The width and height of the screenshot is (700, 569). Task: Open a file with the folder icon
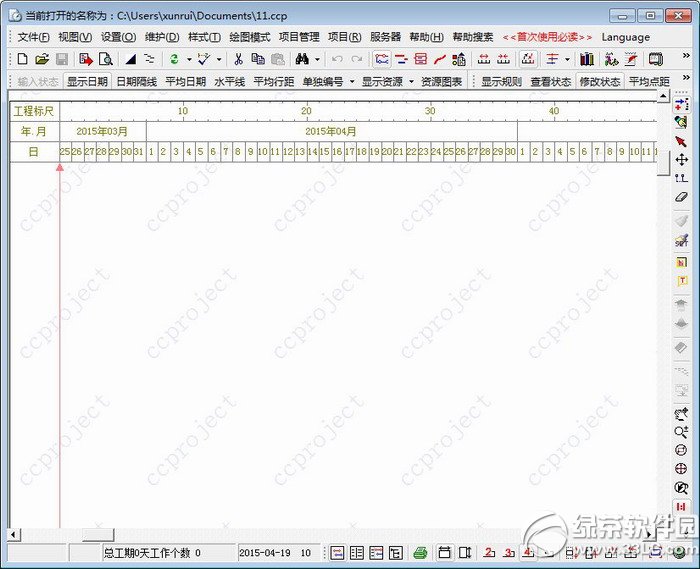pyautogui.click(x=42, y=59)
